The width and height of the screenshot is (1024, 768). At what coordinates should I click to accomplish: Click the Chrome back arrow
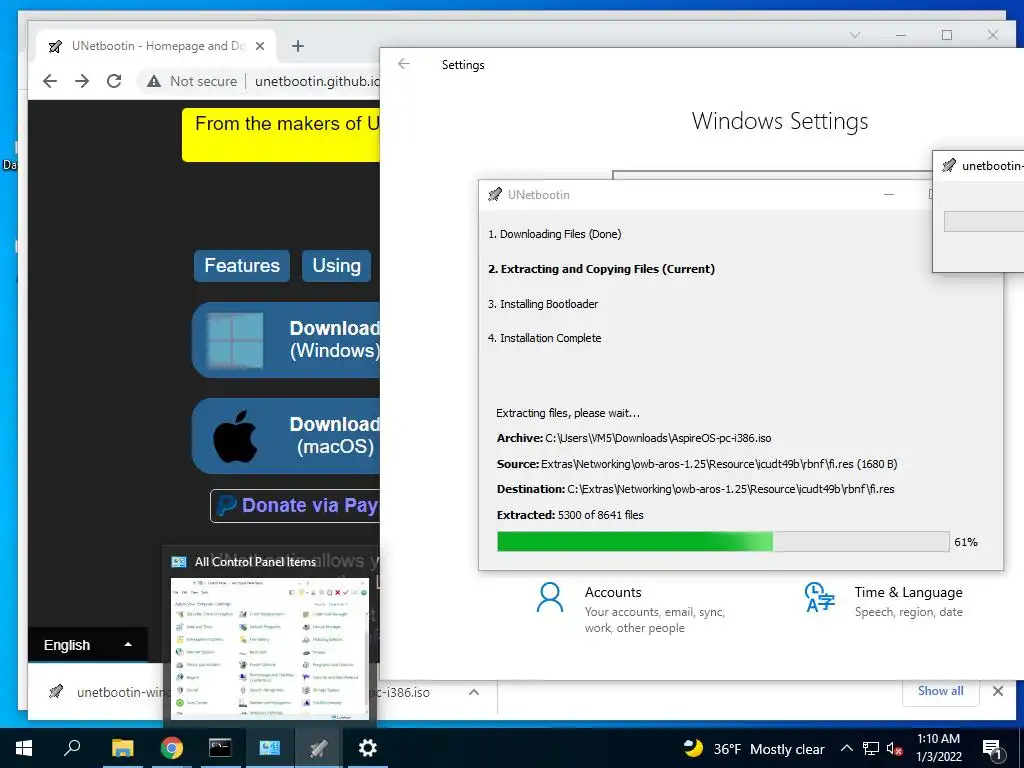click(x=50, y=81)
